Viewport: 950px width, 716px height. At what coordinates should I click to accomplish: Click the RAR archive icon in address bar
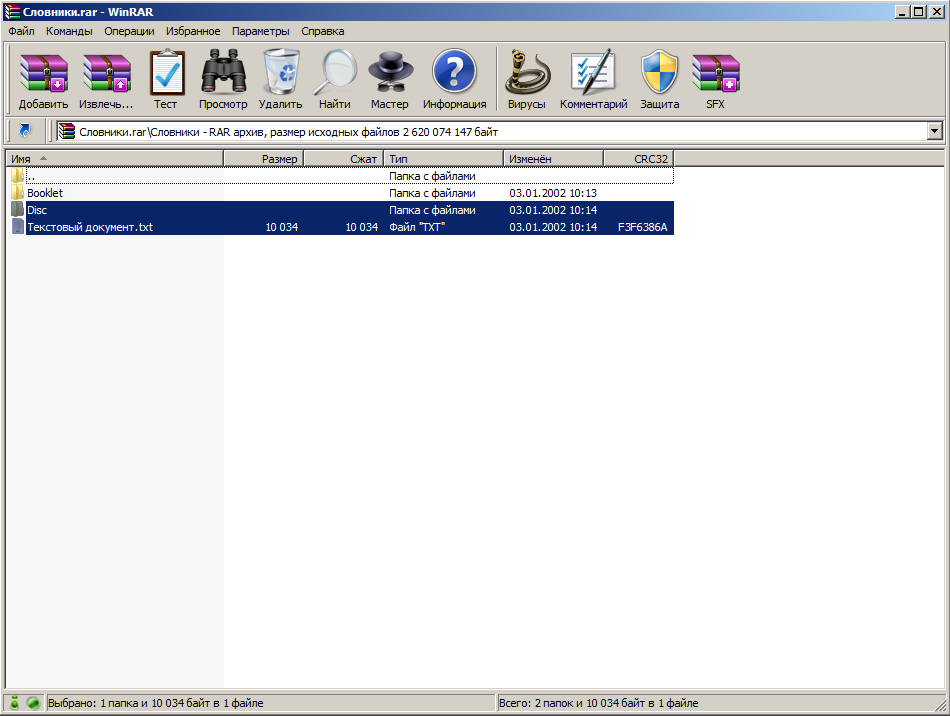[x=66, y=131]
